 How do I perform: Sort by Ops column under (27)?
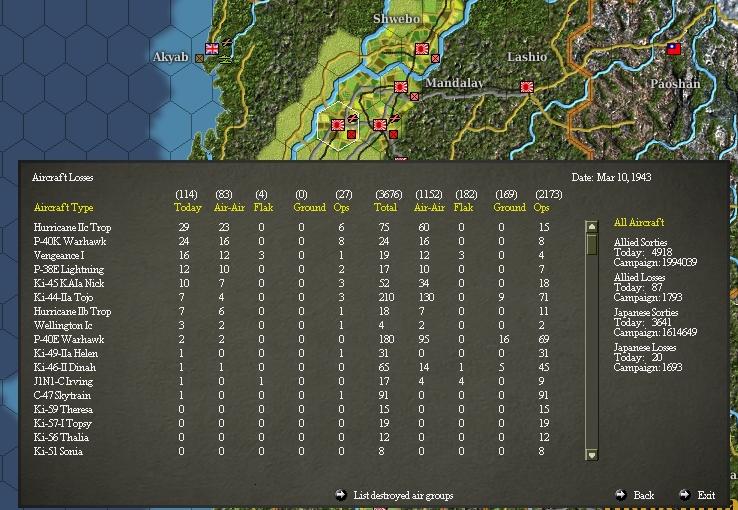point(342,207)
